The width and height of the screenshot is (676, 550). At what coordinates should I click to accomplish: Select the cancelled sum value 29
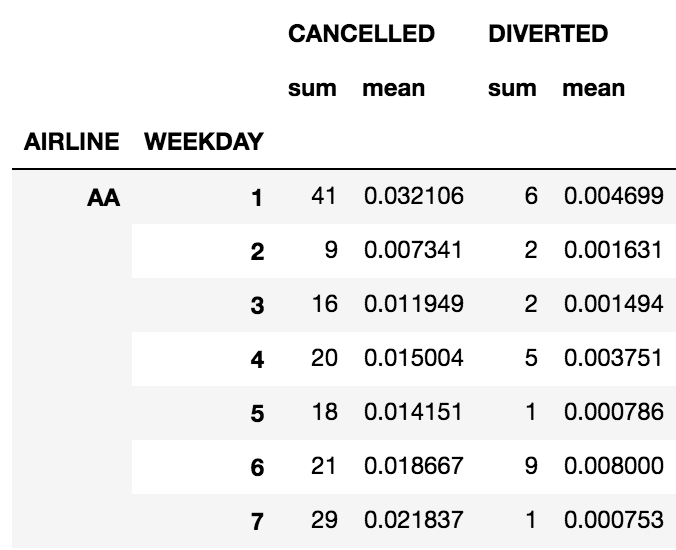click(324, 520)
